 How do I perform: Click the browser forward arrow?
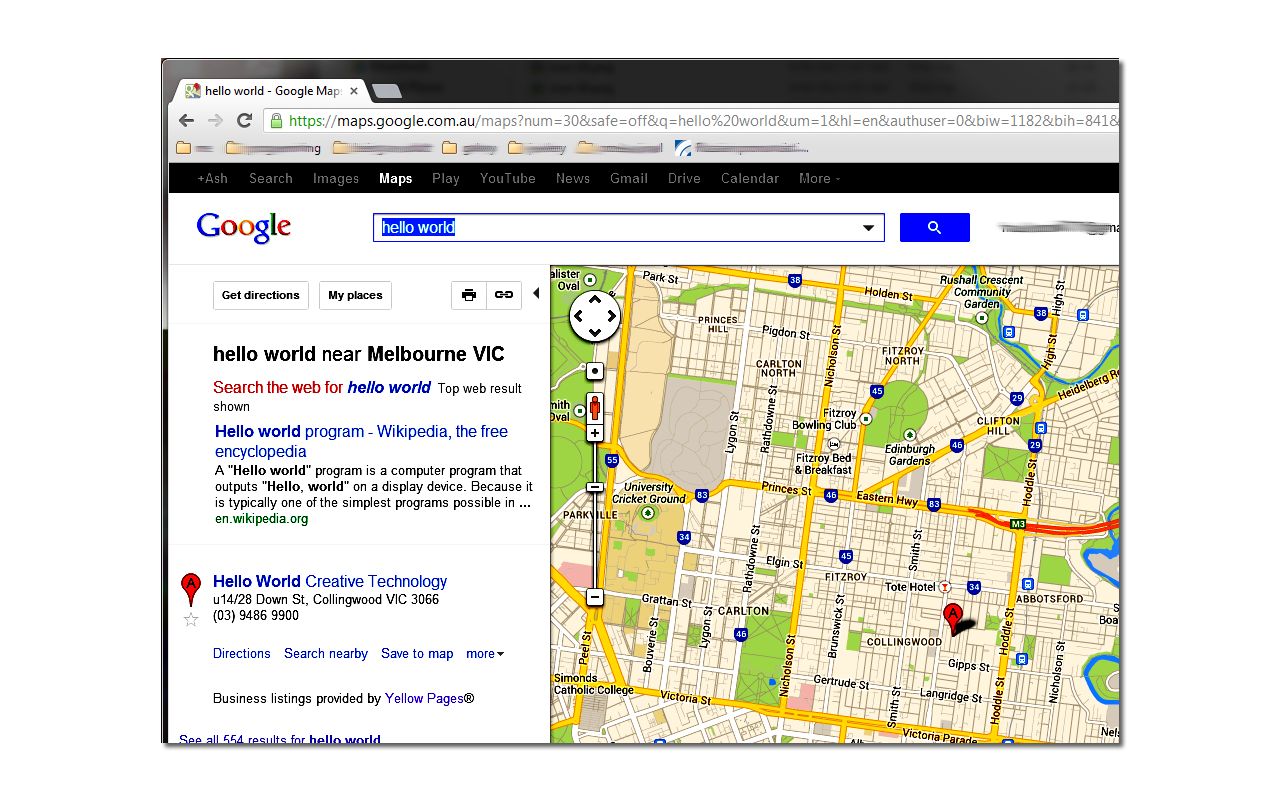pos(215,121)
